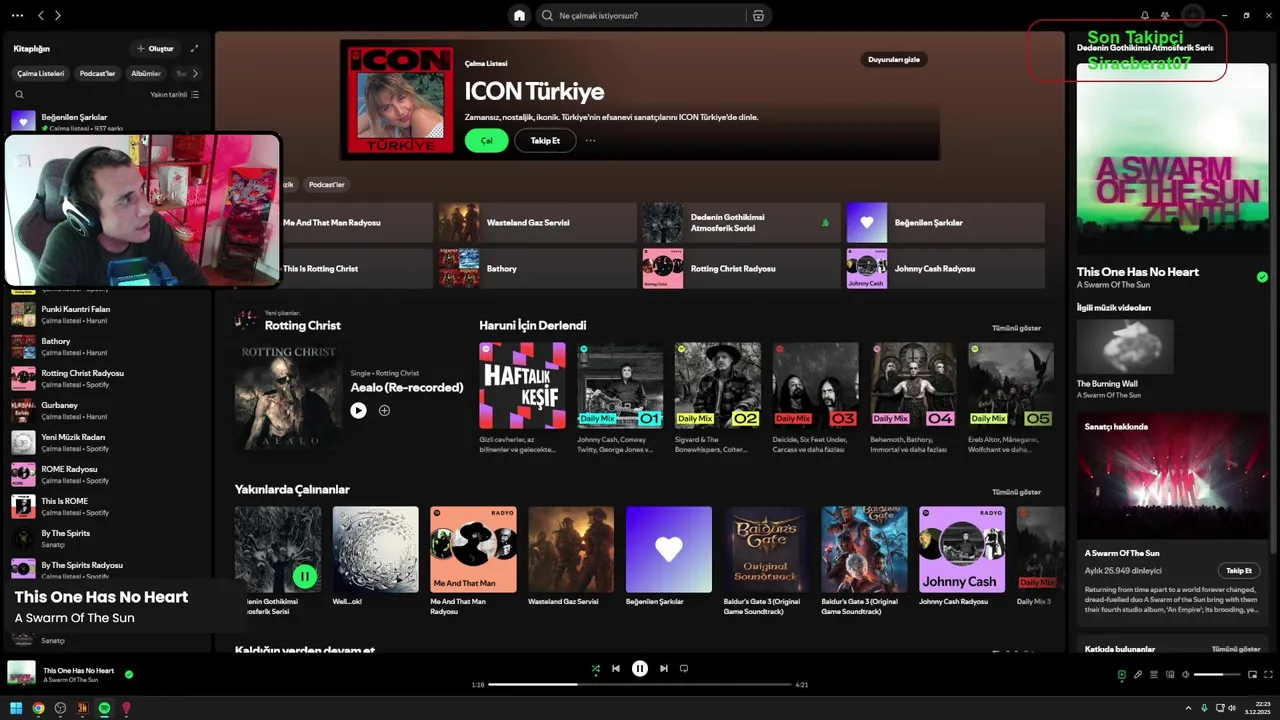Image resolution: width=1280 pixels, height=720 pixels.
Task: Switch to full screen player icon
Action: tap(1269, 675)
